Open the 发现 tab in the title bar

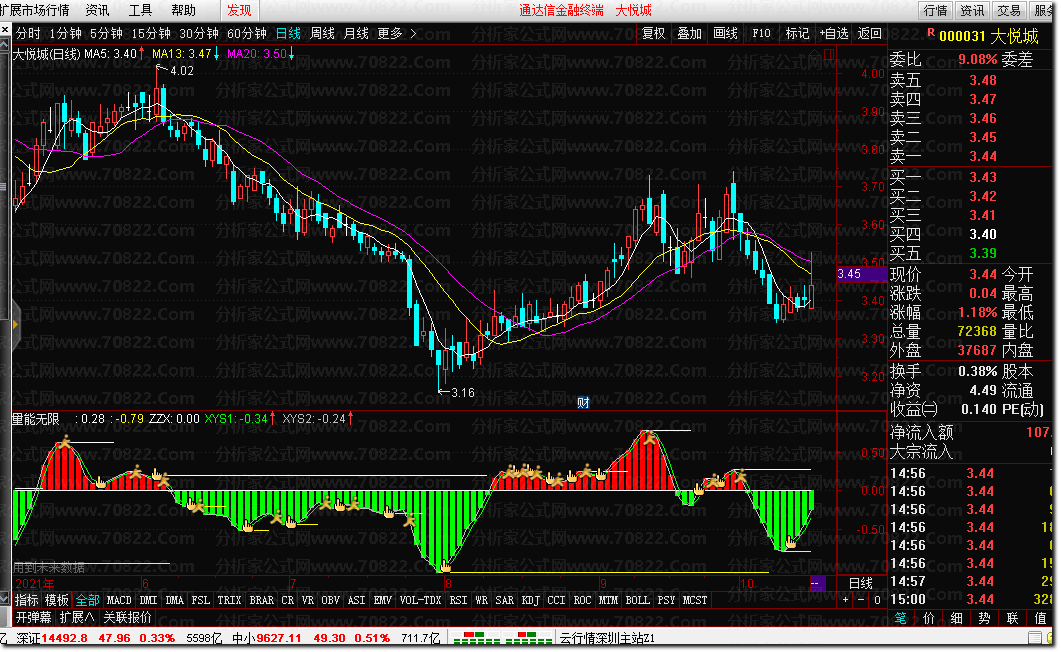tap(240, 10)
